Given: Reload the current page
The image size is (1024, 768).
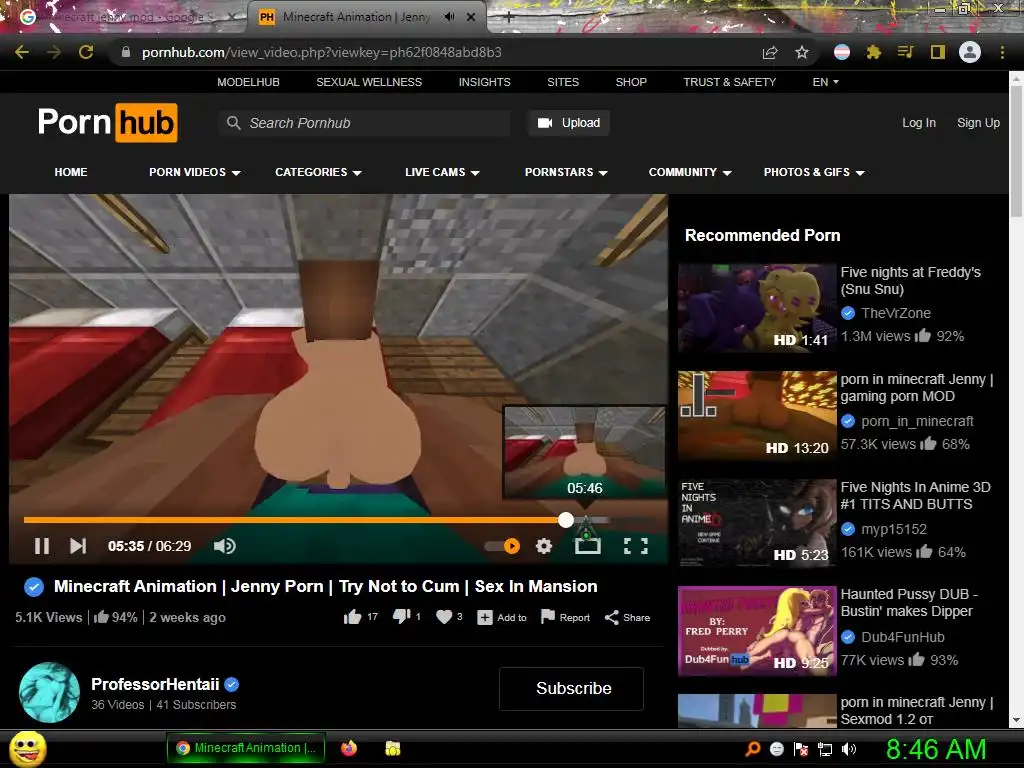Looking at the screenshot, I should pos(86,52).
